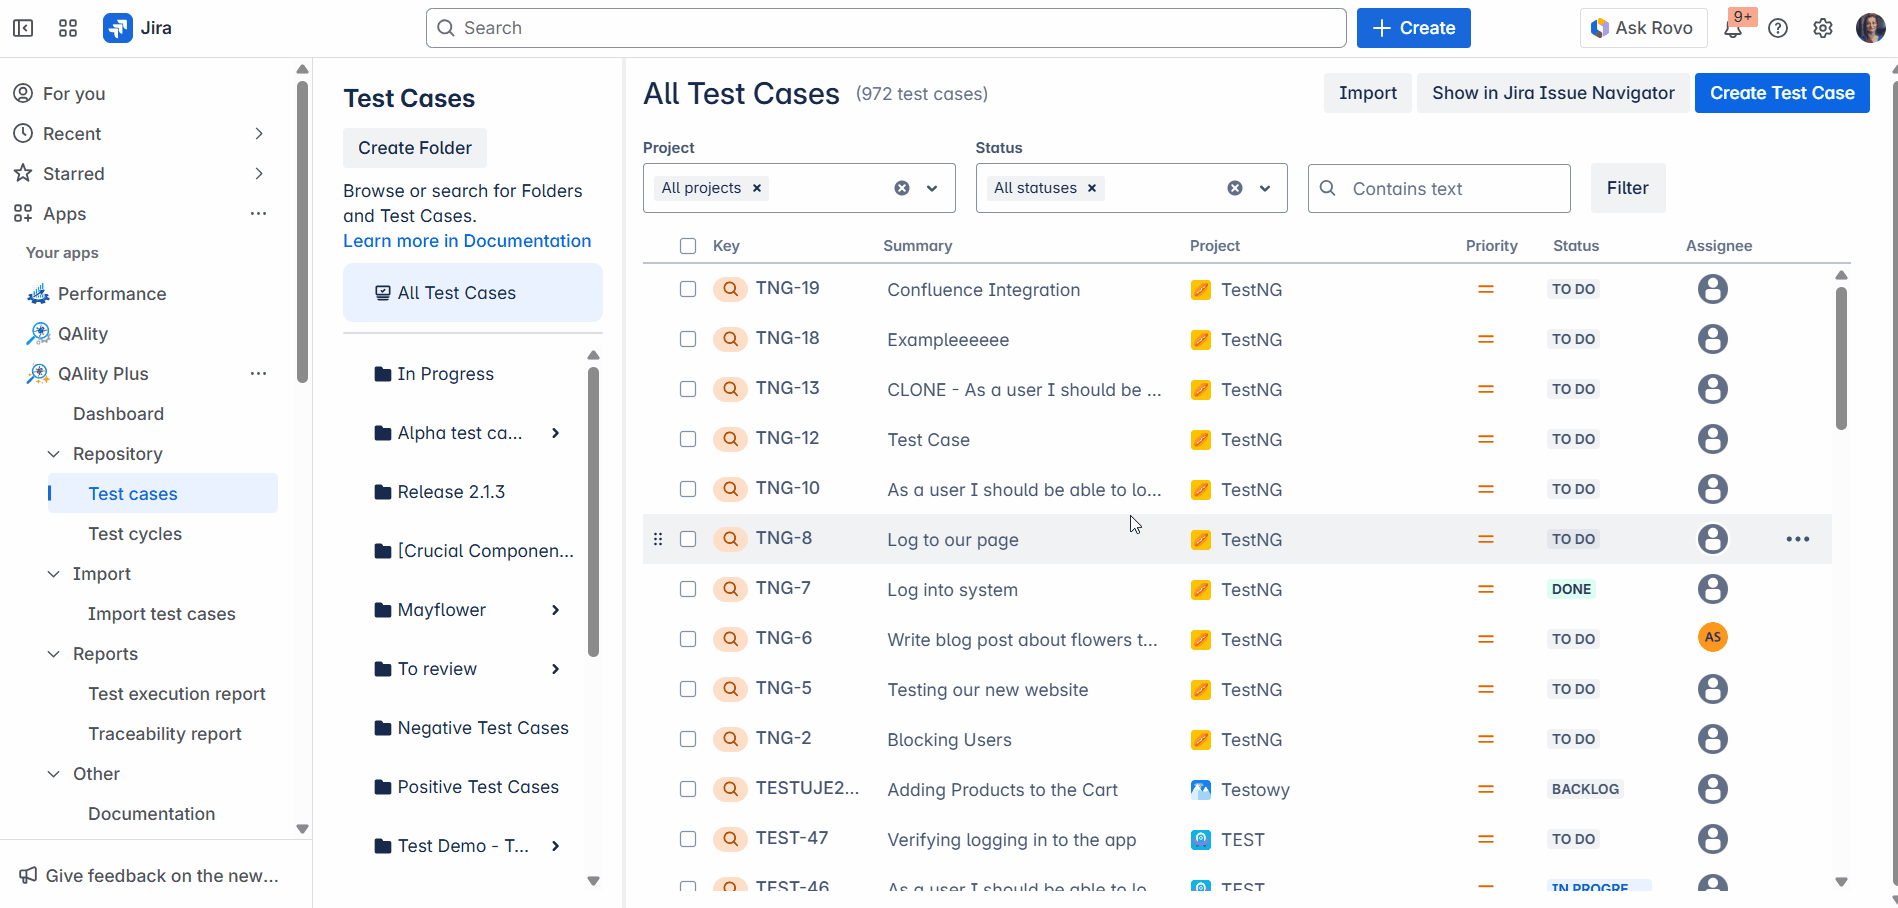Collapse the Import section
The image size is (1898, 908).
click(54, 574)
